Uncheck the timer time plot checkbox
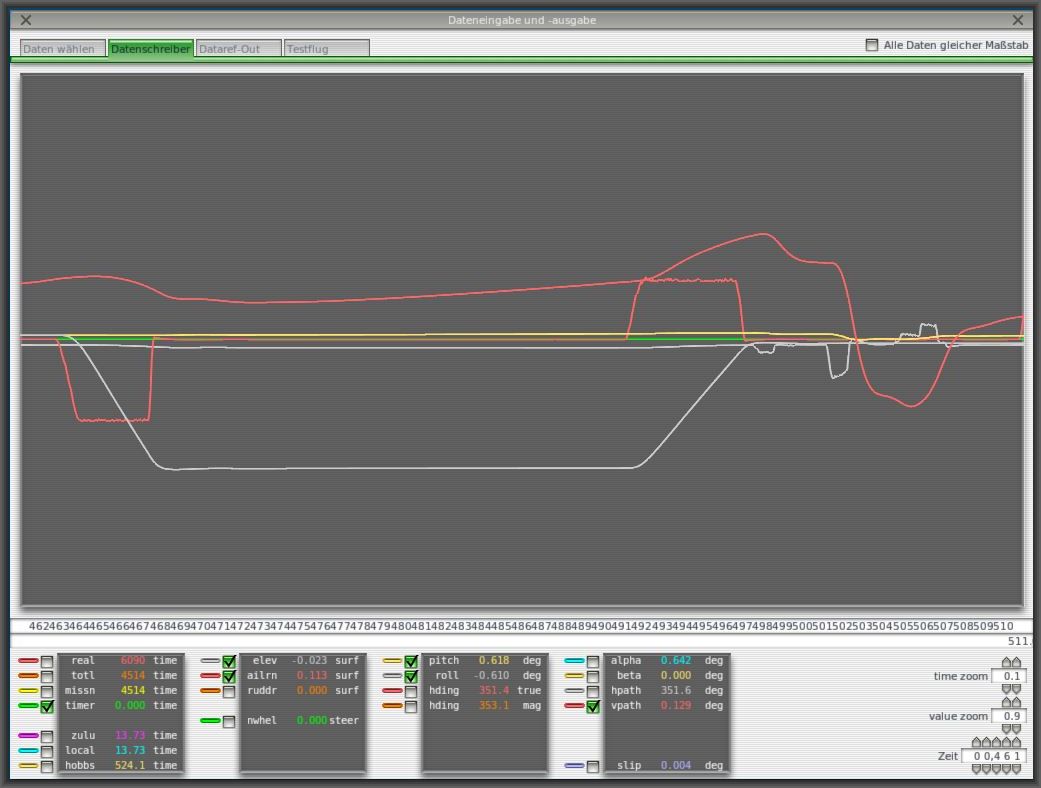The width and height of the screenshot is (1041, 788). click(x=47, y=706)
